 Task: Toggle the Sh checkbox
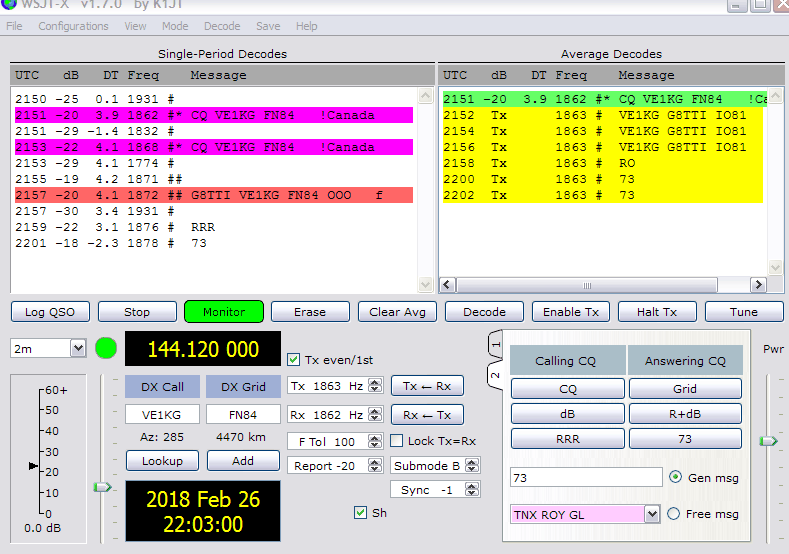[360, 513]
